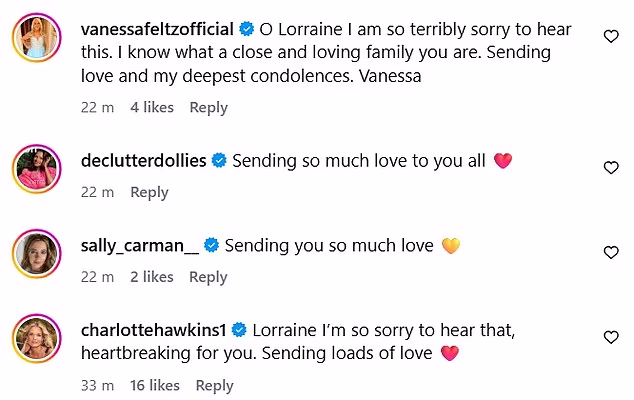This screenshot has height=400, width=634.
Task: Open the vanessafeltzofficial username link
Action: tap(157, 29)
